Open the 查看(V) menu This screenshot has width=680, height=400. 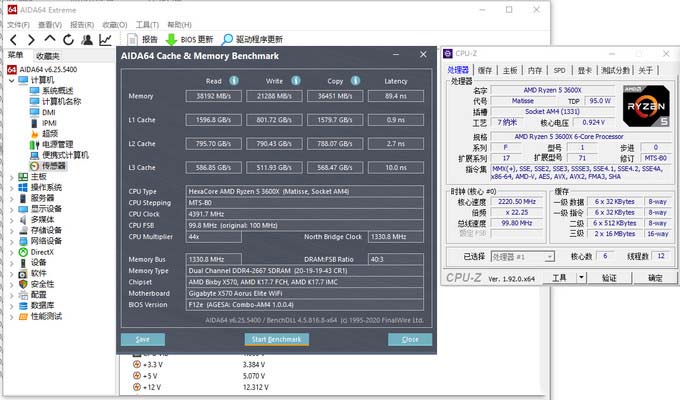[50, 25]
